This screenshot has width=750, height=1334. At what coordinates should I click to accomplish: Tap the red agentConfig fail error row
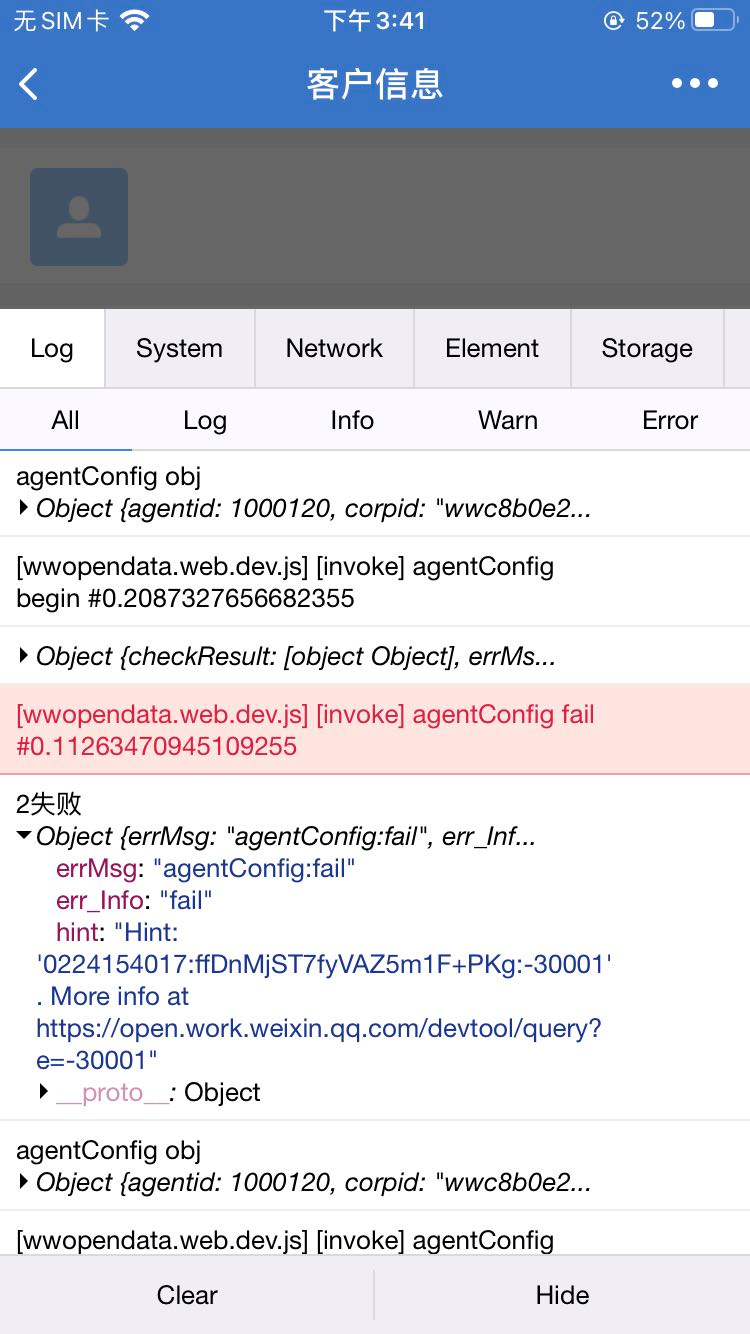click(375, 730)
